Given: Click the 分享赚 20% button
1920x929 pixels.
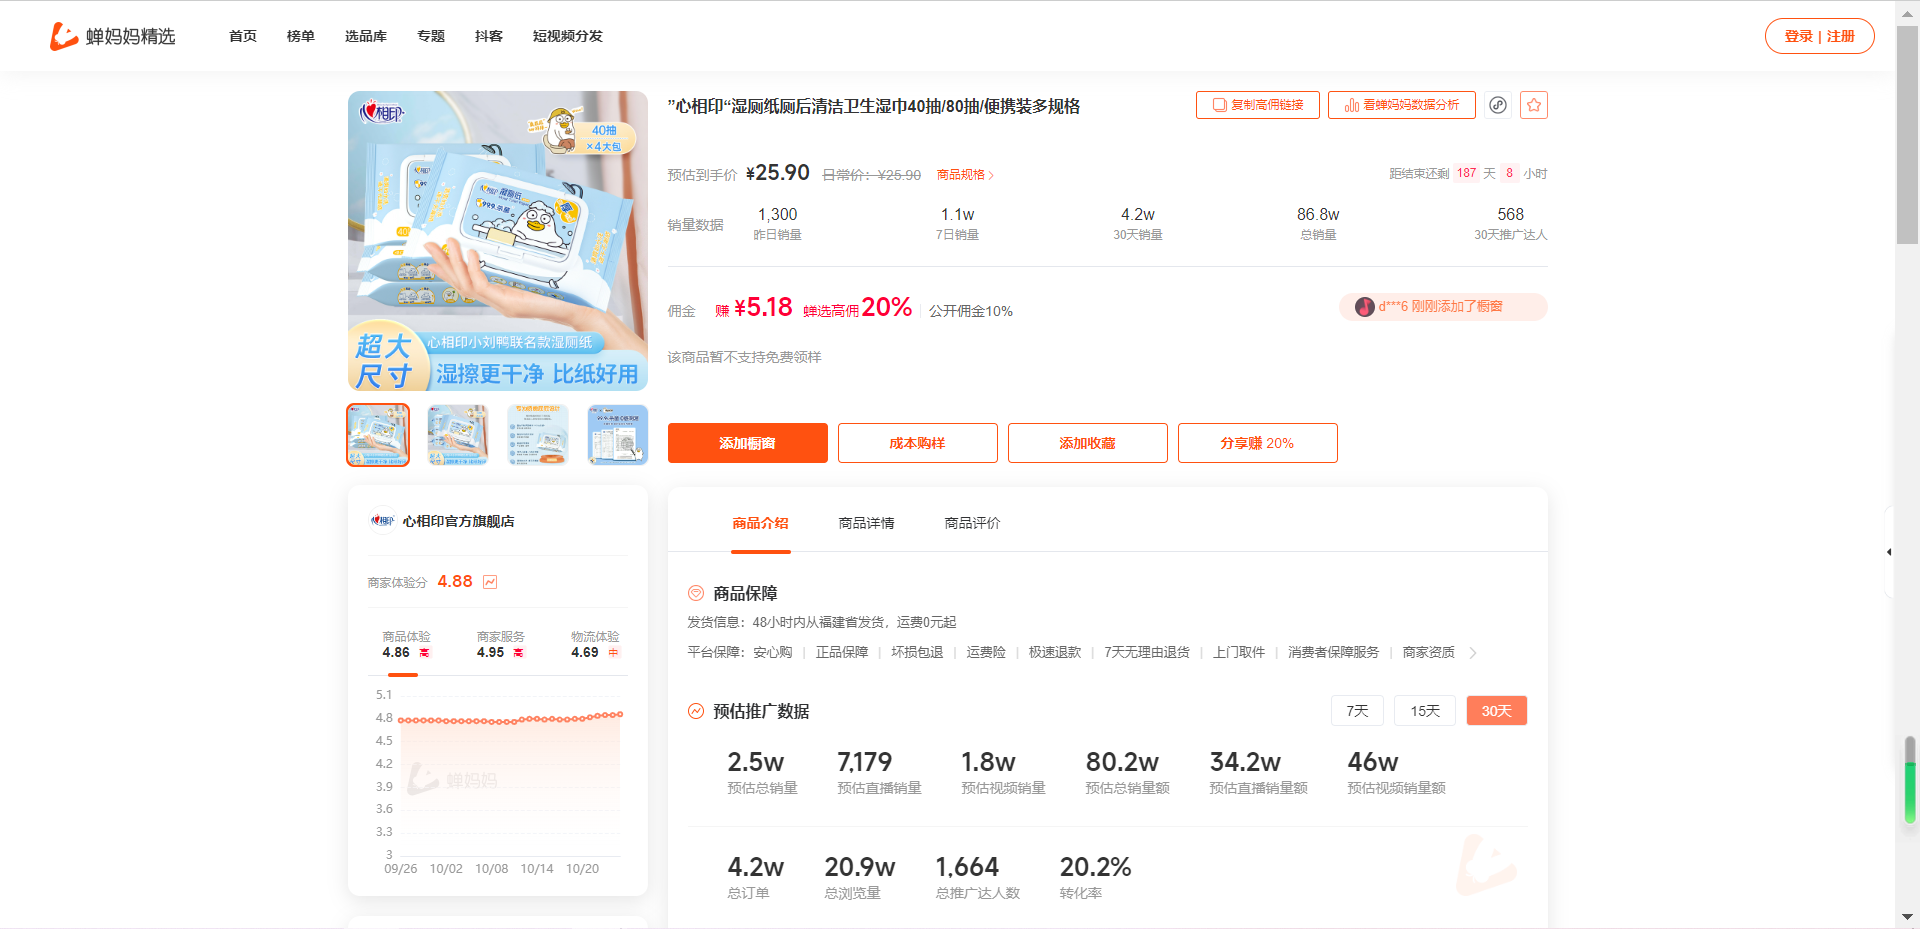Looking at the screenshot, I should pos(1258,443).
